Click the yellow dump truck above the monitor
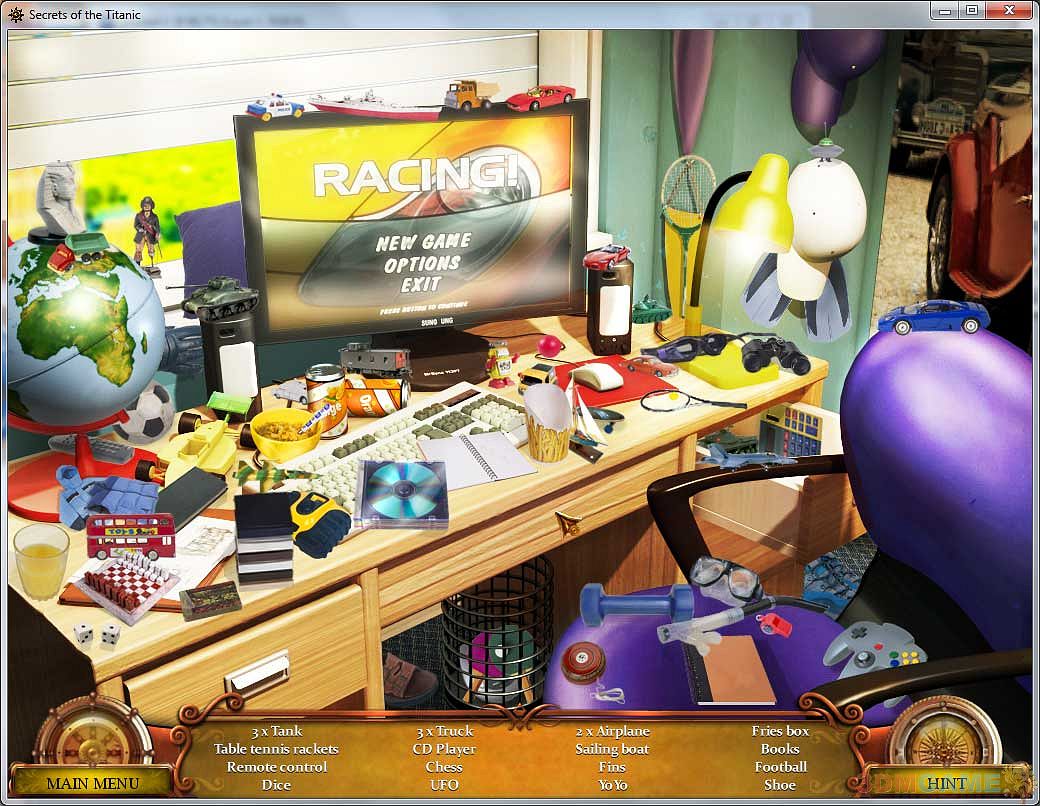This screenshot has width=1040, height=806. (x=471, y=95)
